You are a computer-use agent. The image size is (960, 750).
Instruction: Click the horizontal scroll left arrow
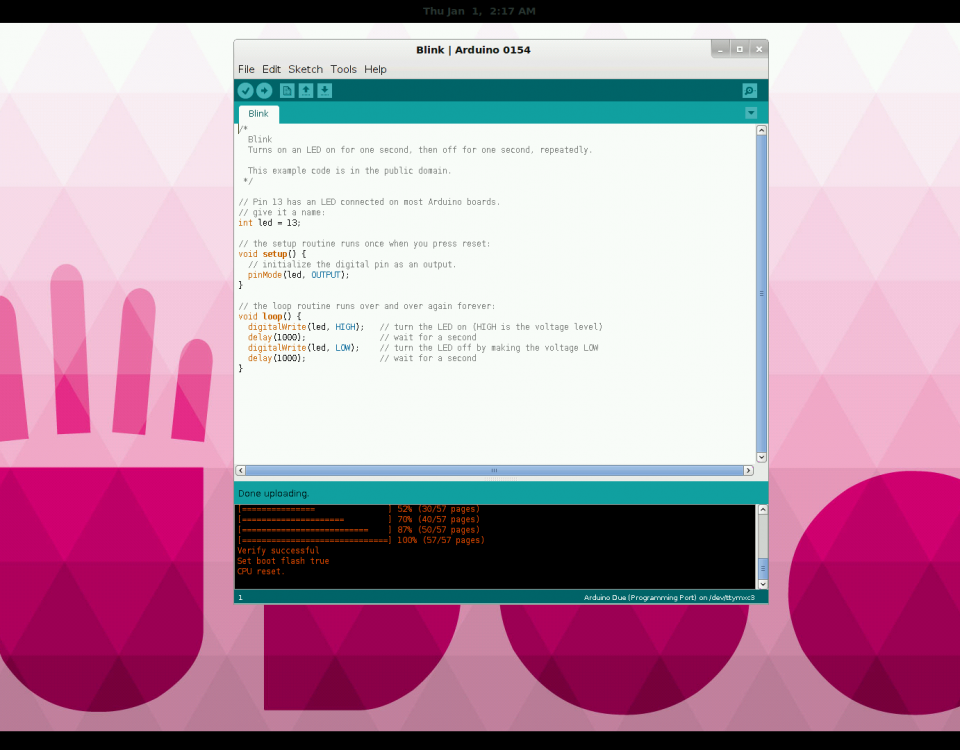pos(241,470)
